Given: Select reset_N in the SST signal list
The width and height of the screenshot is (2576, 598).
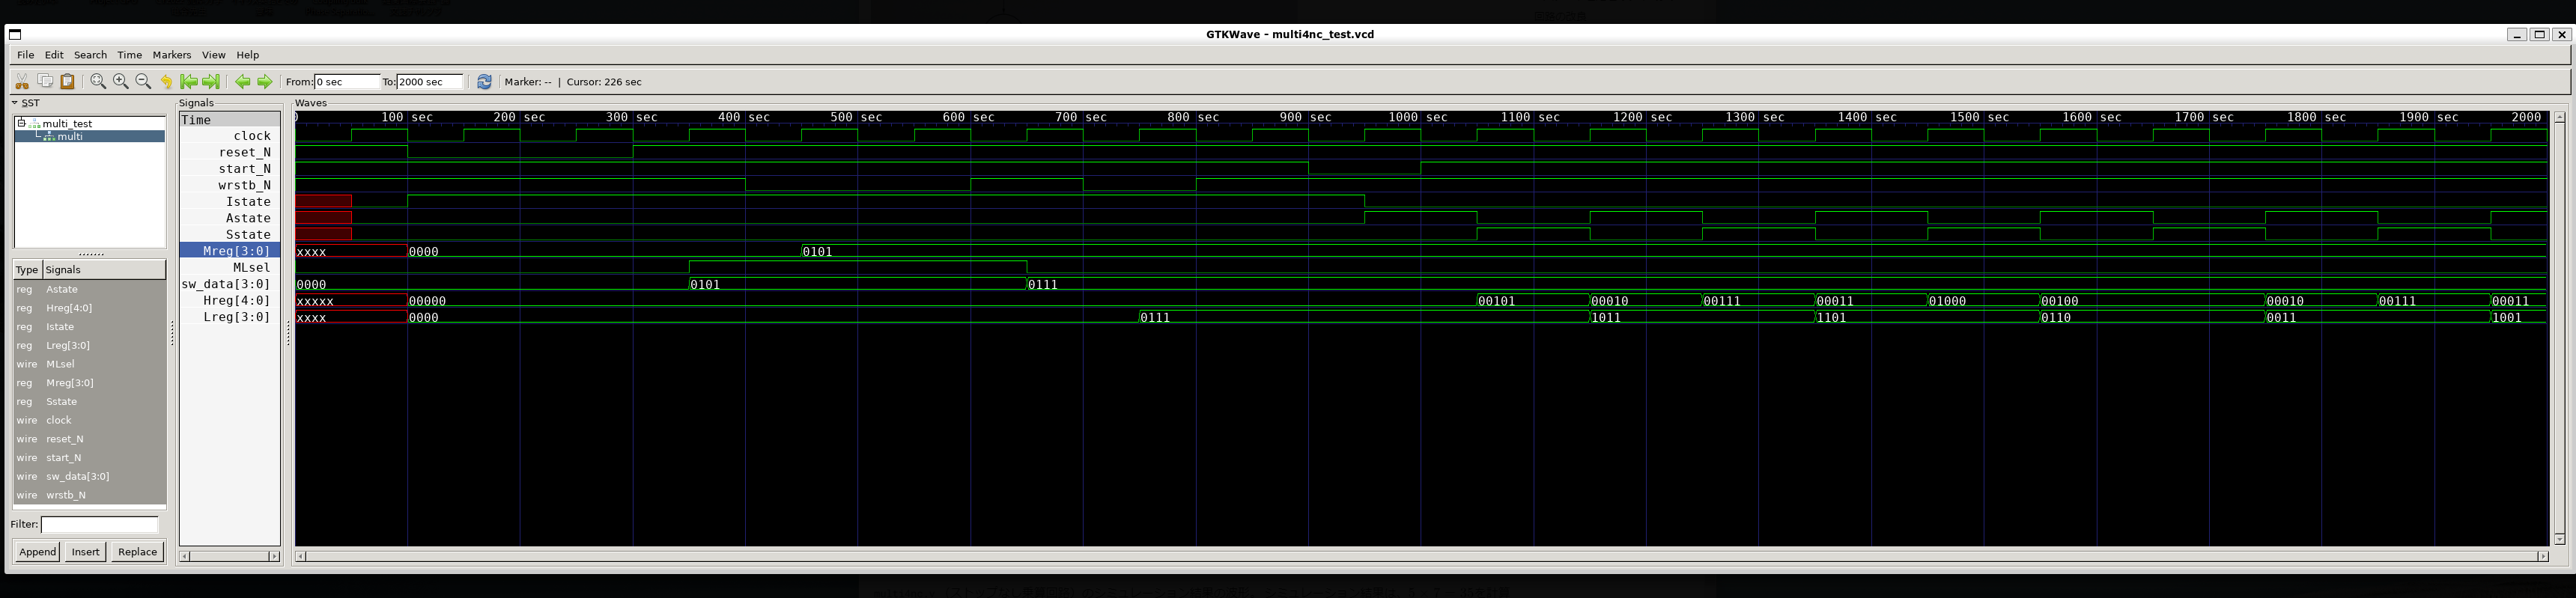Looking at the screenshot, I should point(89,439).
